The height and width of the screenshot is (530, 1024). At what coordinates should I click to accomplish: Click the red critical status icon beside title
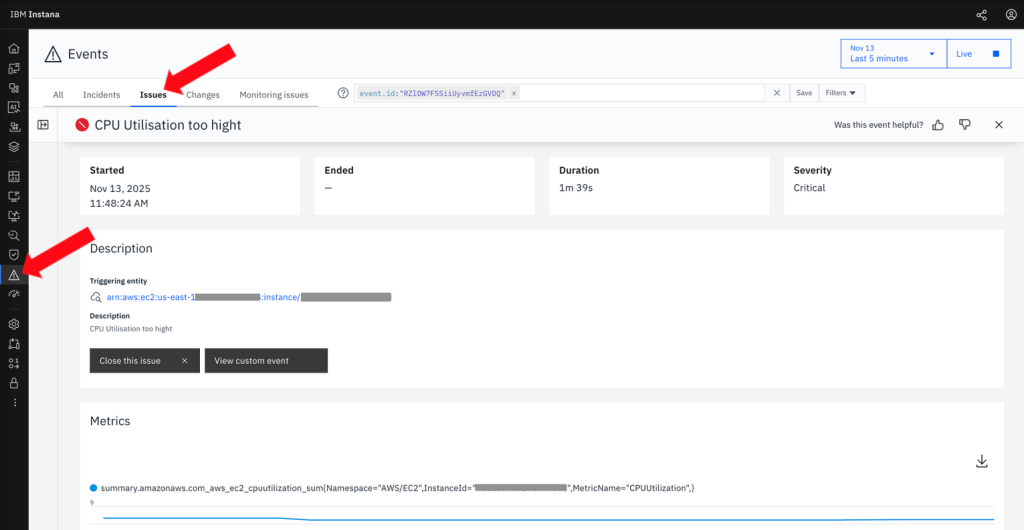tap(82, 125)
